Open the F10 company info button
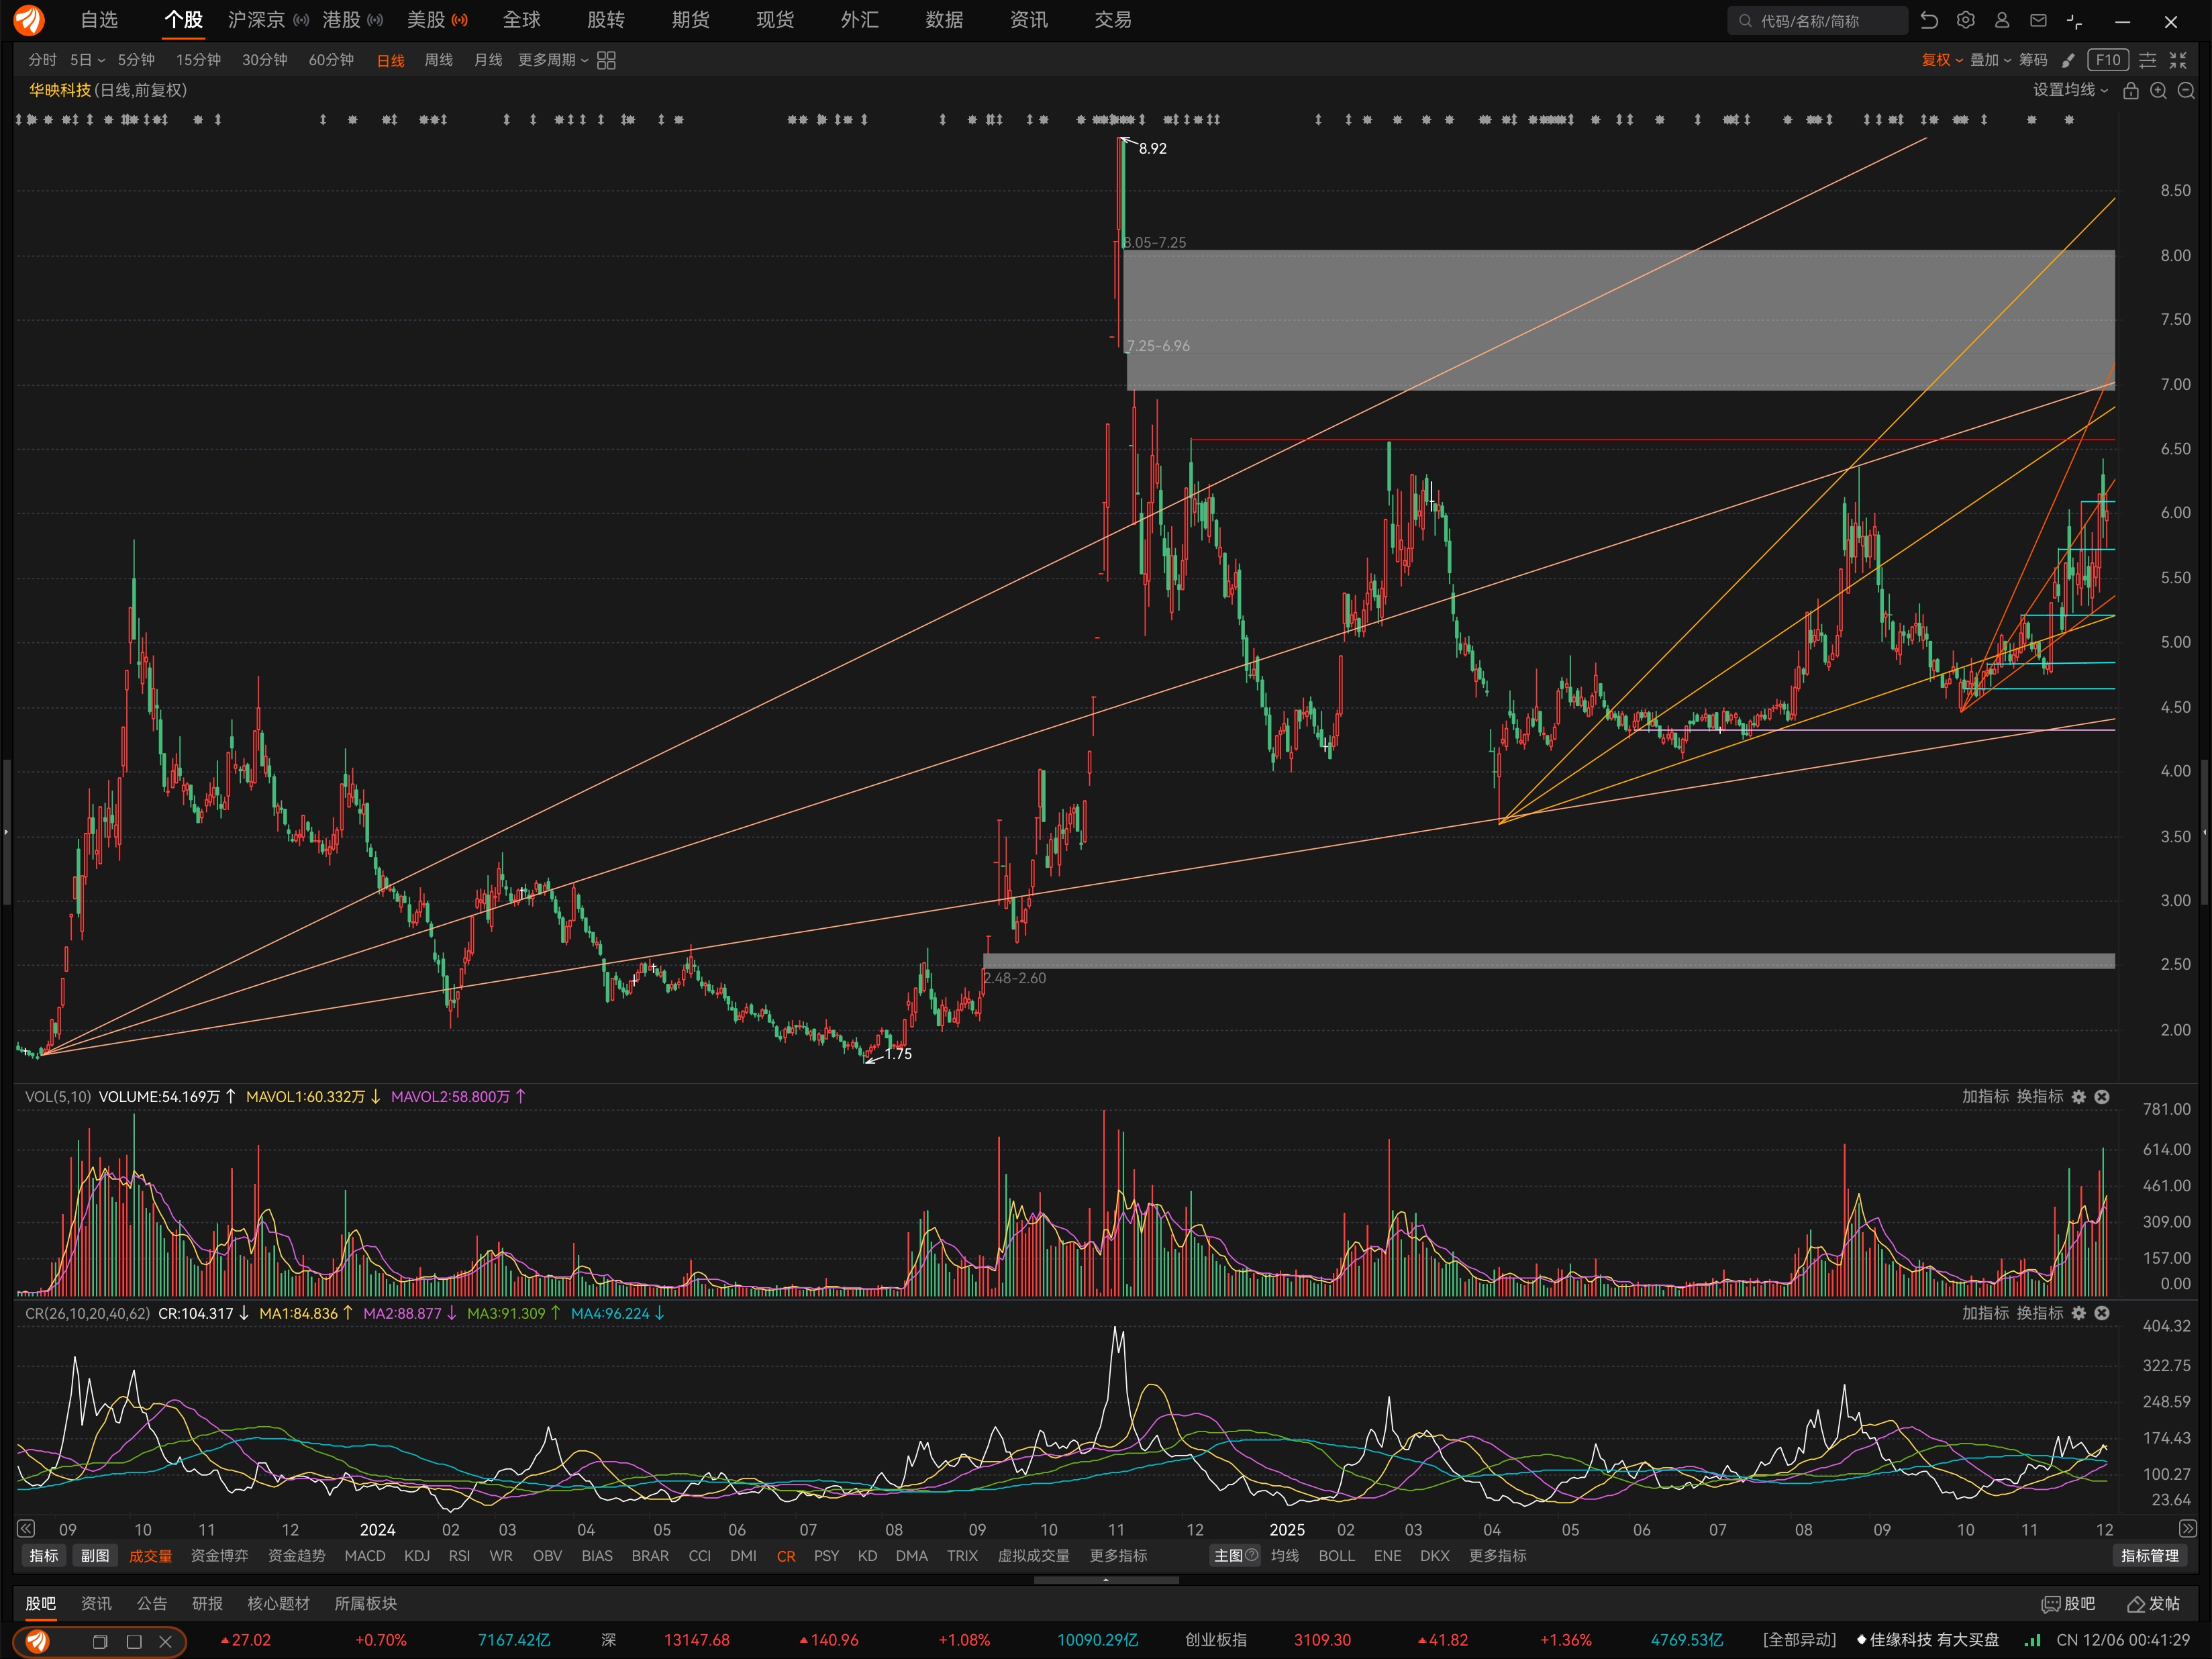The image size is (2212, 1659). coord(2108,60)
